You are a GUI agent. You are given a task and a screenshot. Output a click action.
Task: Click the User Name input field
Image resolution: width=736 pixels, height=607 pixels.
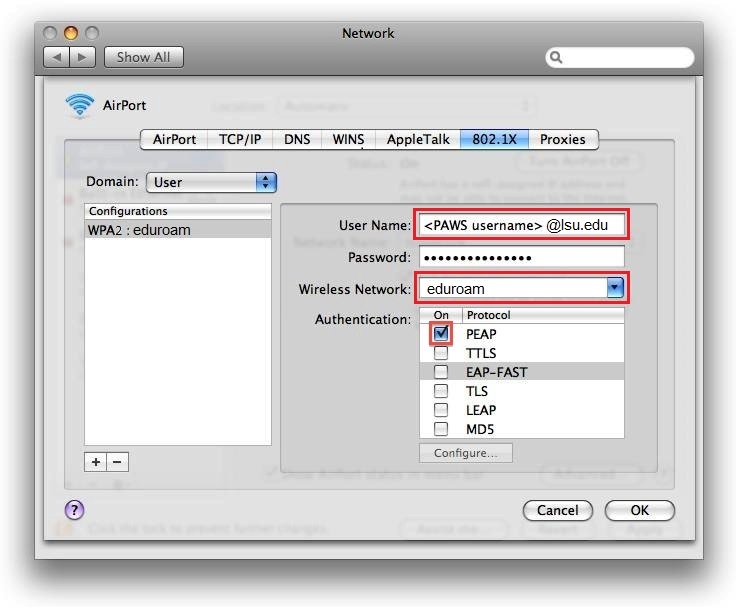pyautogui.click(x=521, y=225)
